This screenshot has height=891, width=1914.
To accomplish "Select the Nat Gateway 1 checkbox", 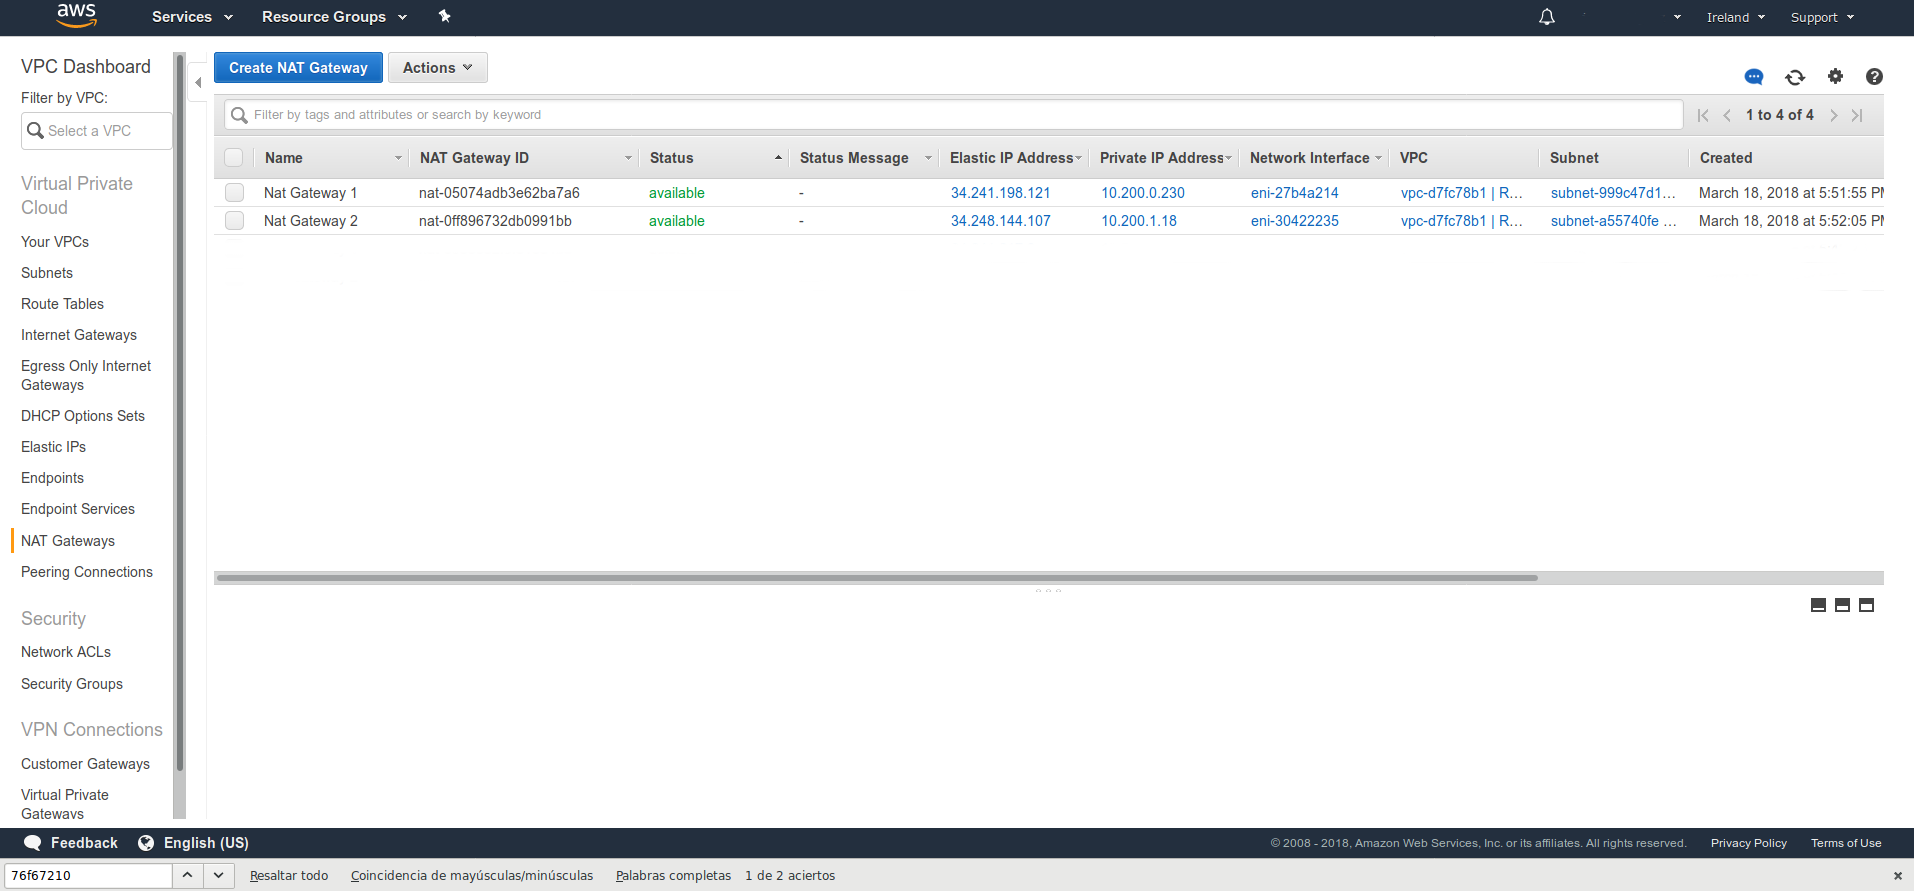I will click(x=235, y=193).
